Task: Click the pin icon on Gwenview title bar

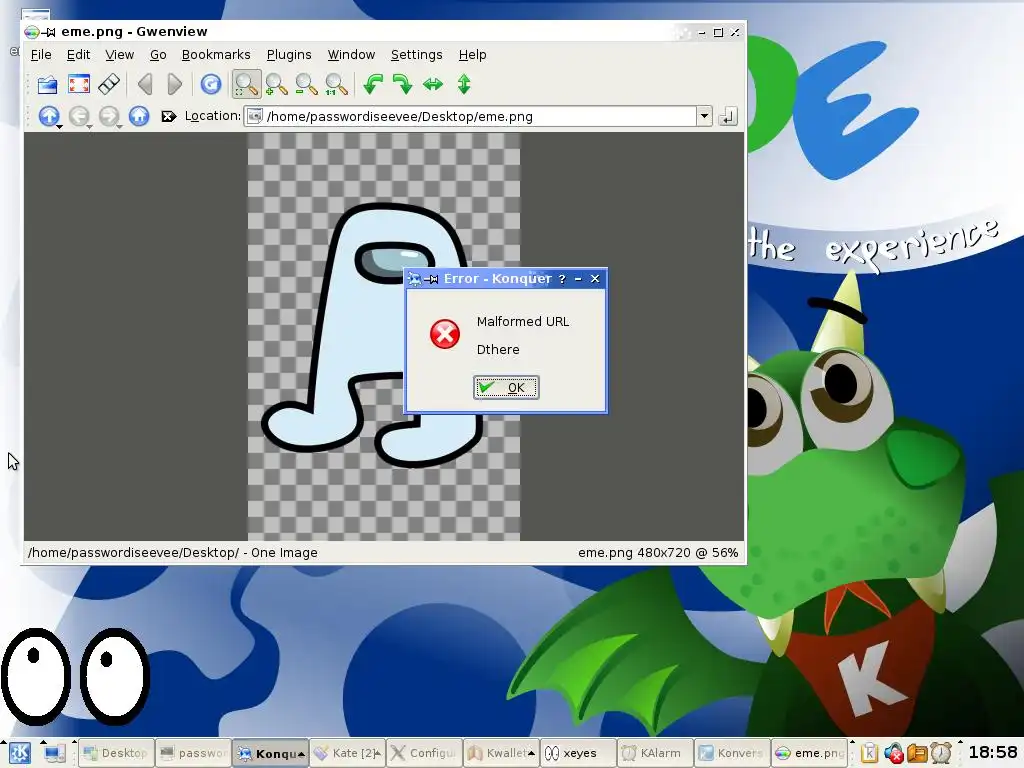Action: pyautogui.click(x=49, y=31)
